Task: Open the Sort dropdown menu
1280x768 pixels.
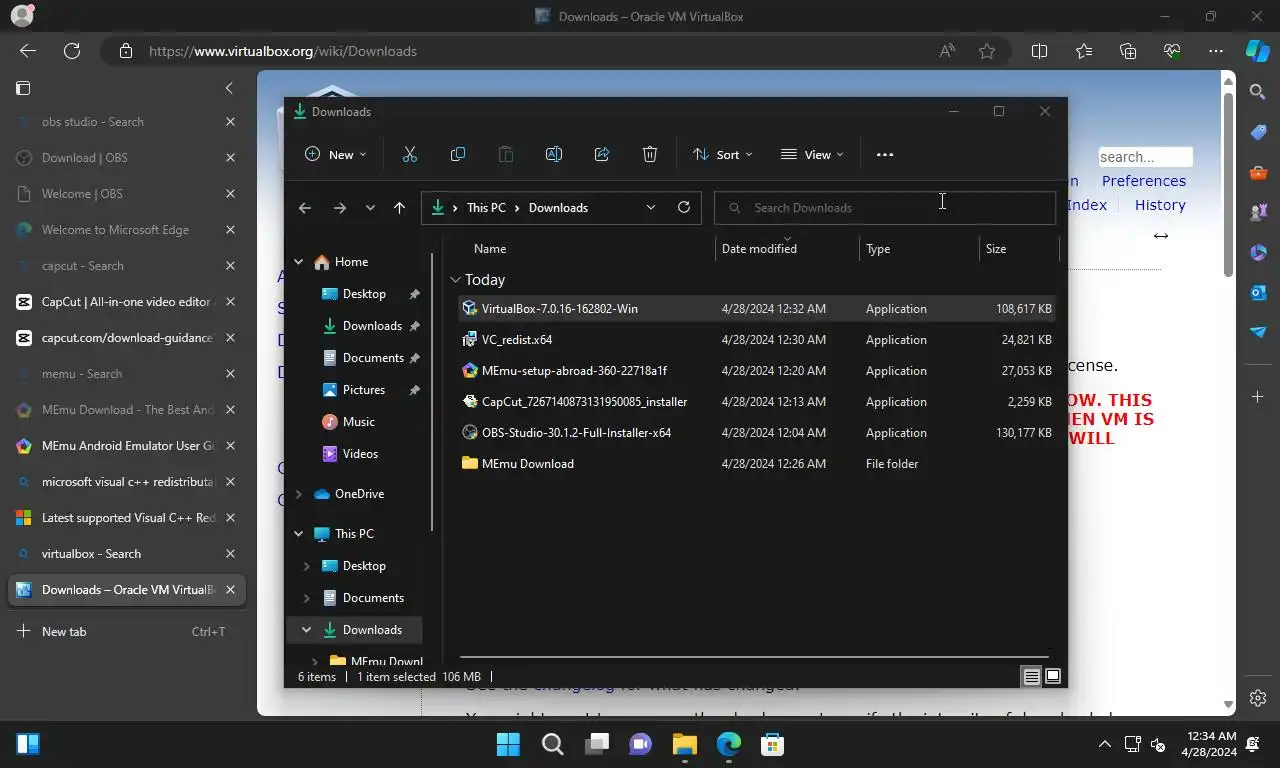Action: 723,154
